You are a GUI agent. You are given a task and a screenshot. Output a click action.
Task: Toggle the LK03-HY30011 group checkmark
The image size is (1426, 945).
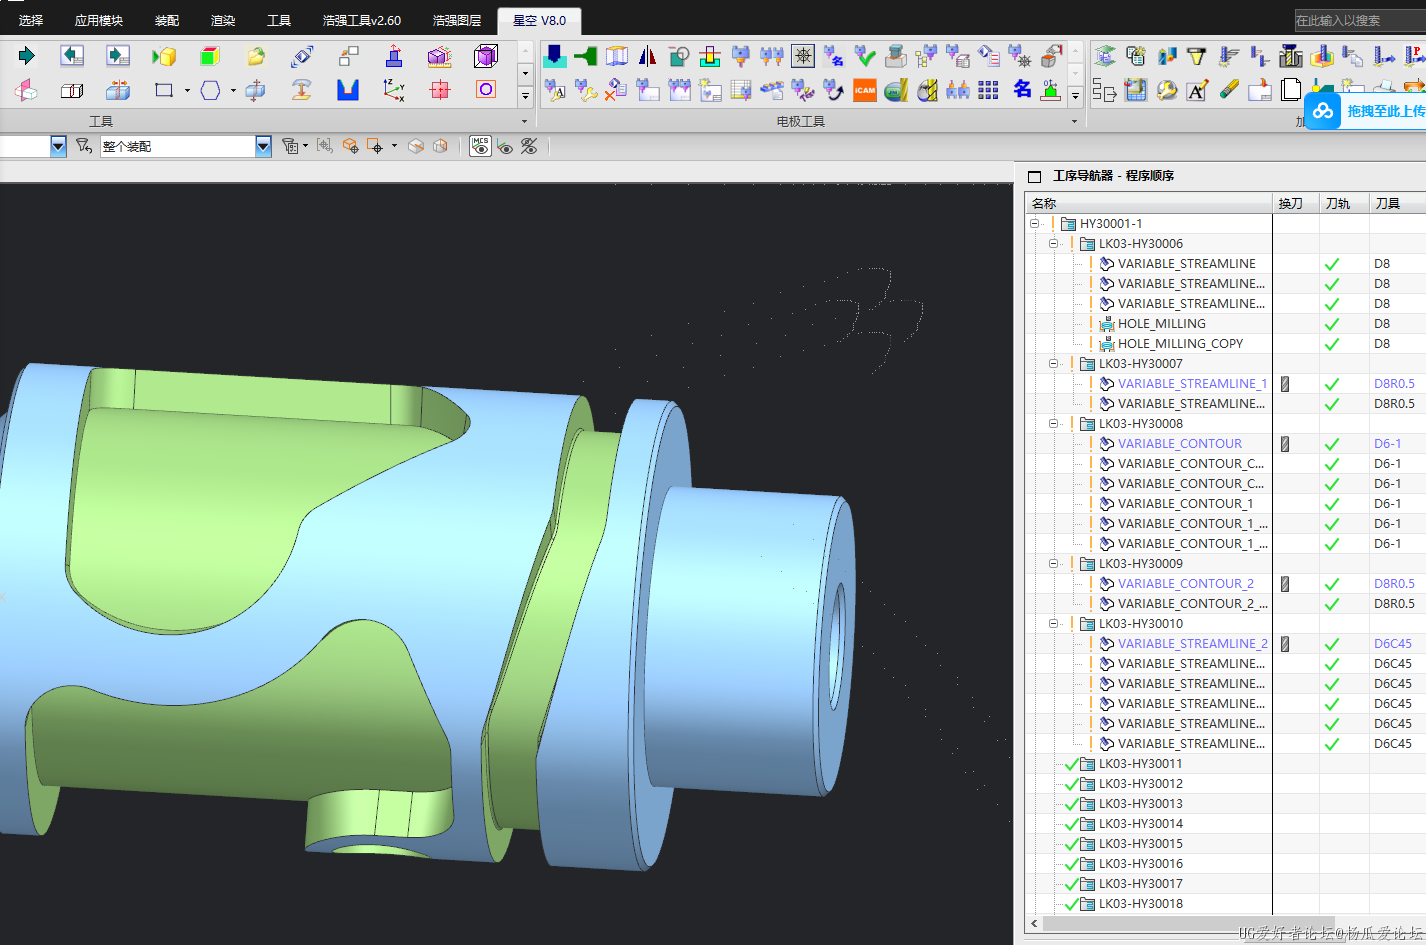point(1072,764)
